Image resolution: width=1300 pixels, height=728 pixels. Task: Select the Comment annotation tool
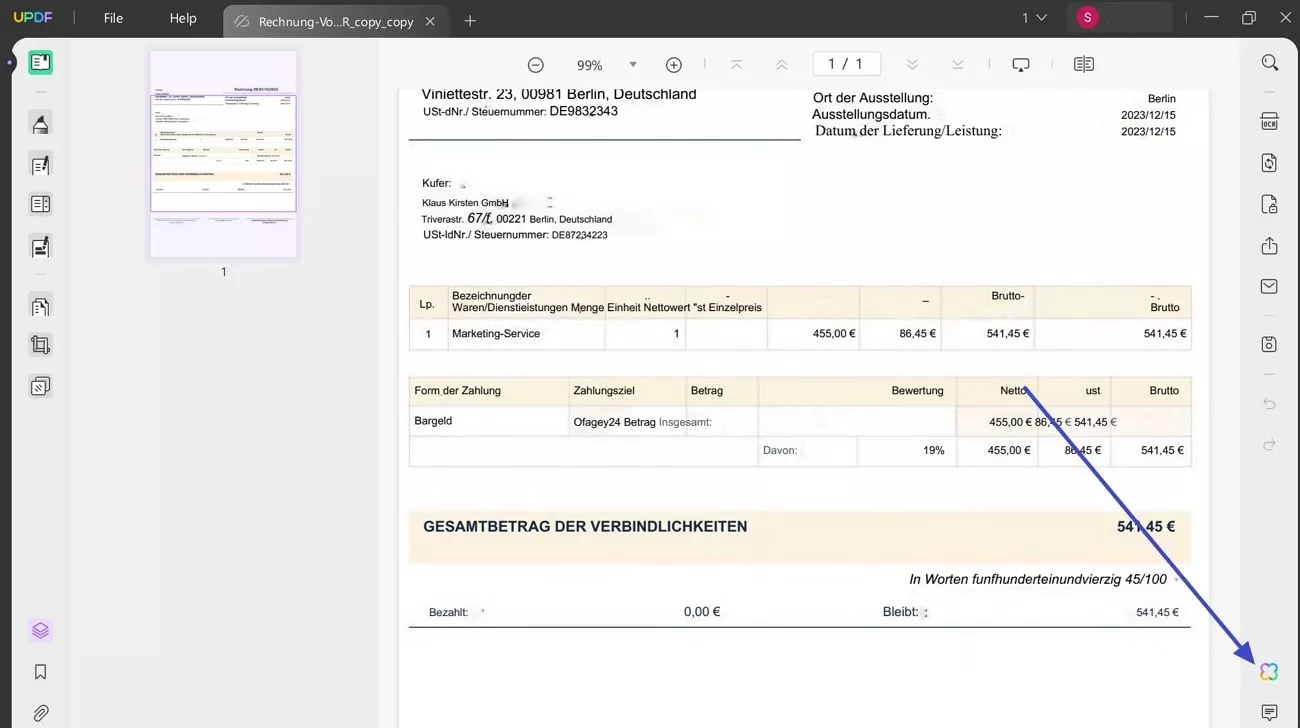[x=40, y=124]
